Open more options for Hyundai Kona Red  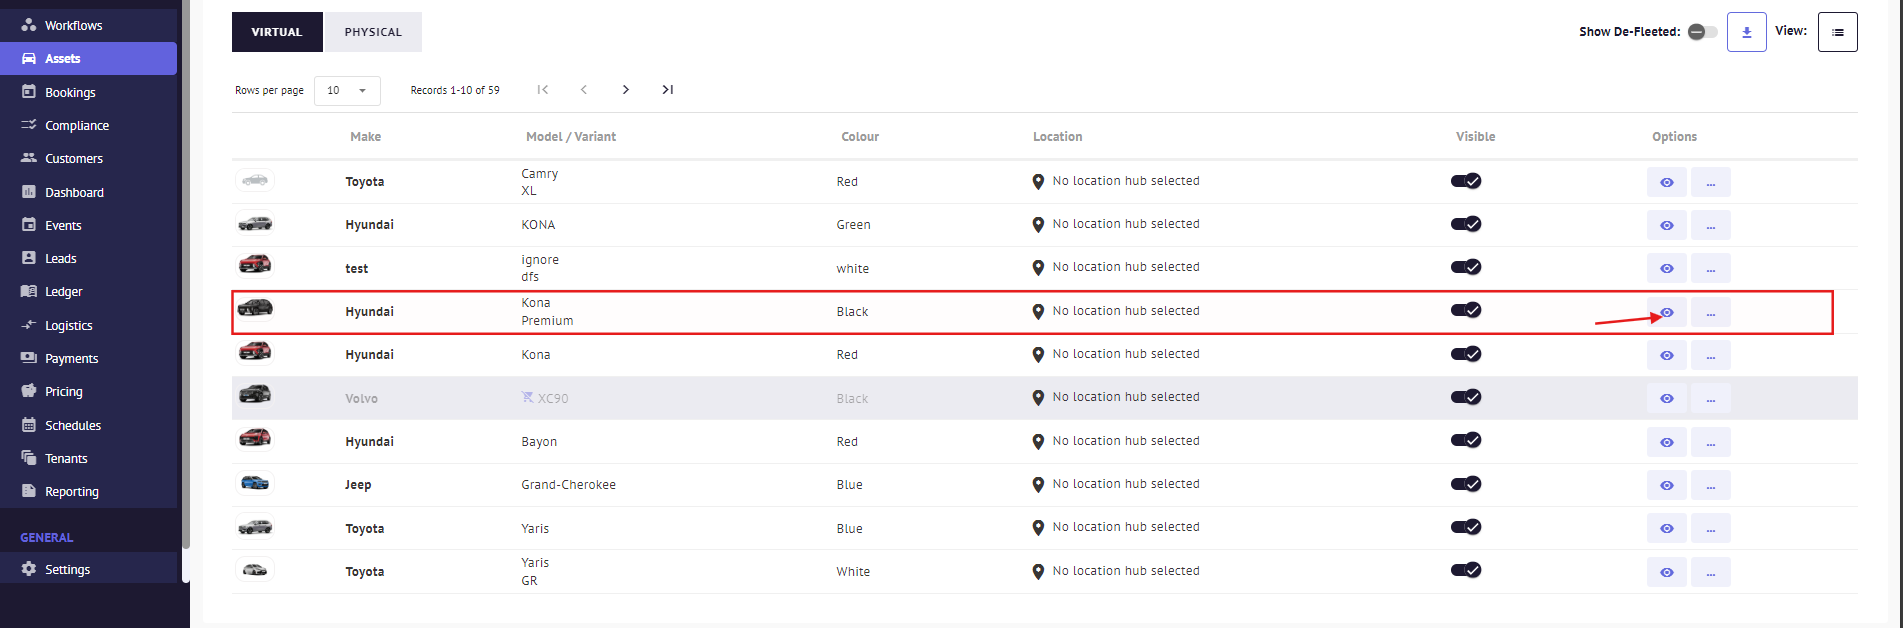(x=1711, y=355)
